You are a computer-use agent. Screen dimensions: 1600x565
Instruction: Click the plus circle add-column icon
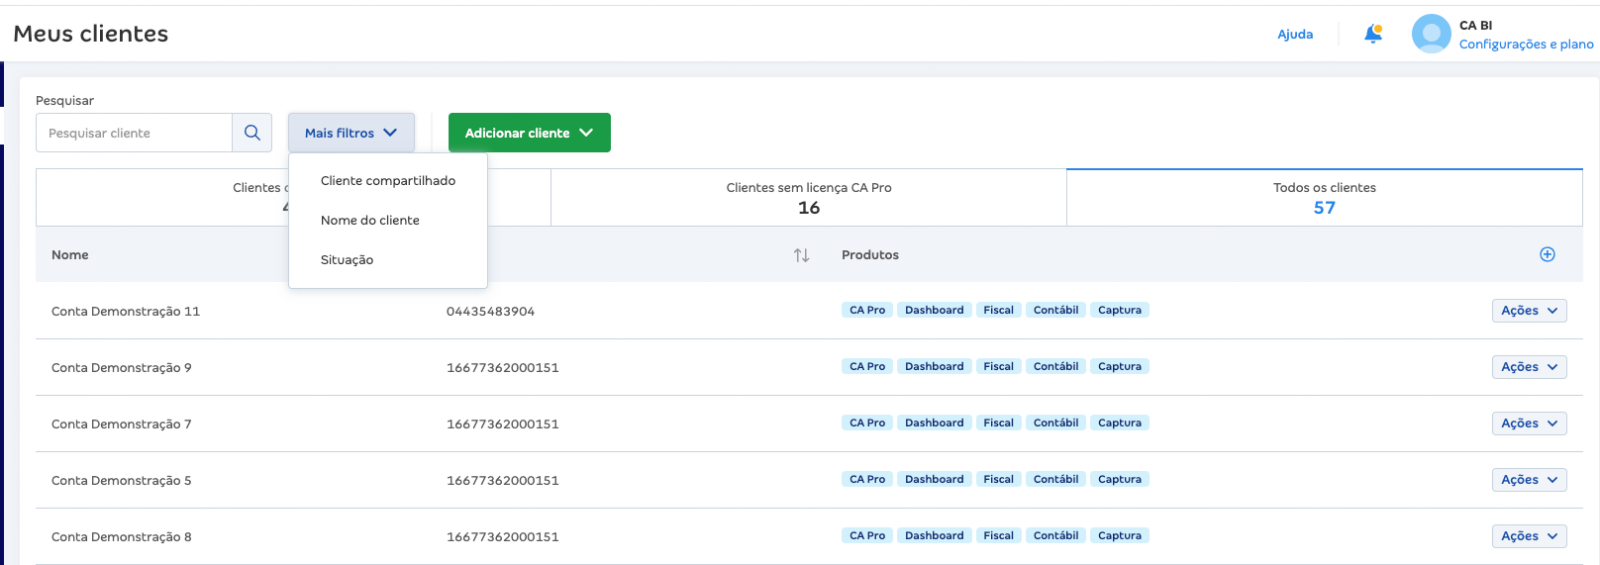click(1547, 255)
